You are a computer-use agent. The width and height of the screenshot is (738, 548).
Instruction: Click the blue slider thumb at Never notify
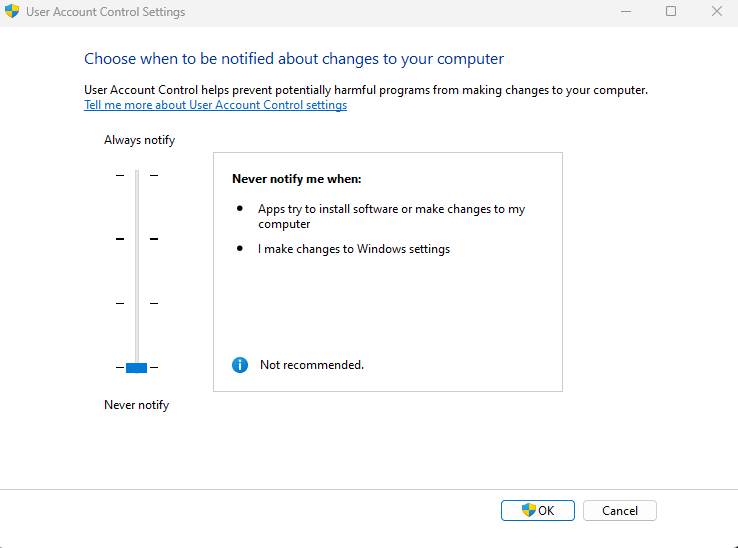(136, 368)
